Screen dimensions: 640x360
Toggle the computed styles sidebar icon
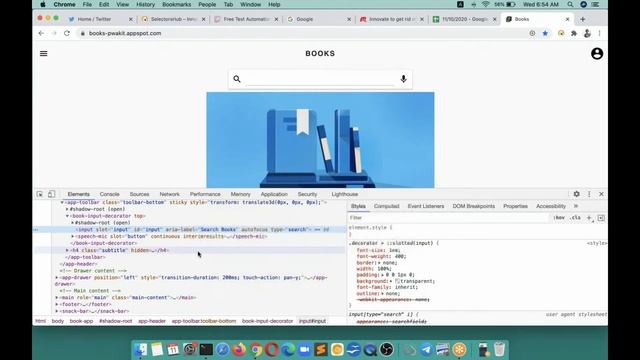coord(601,218)
